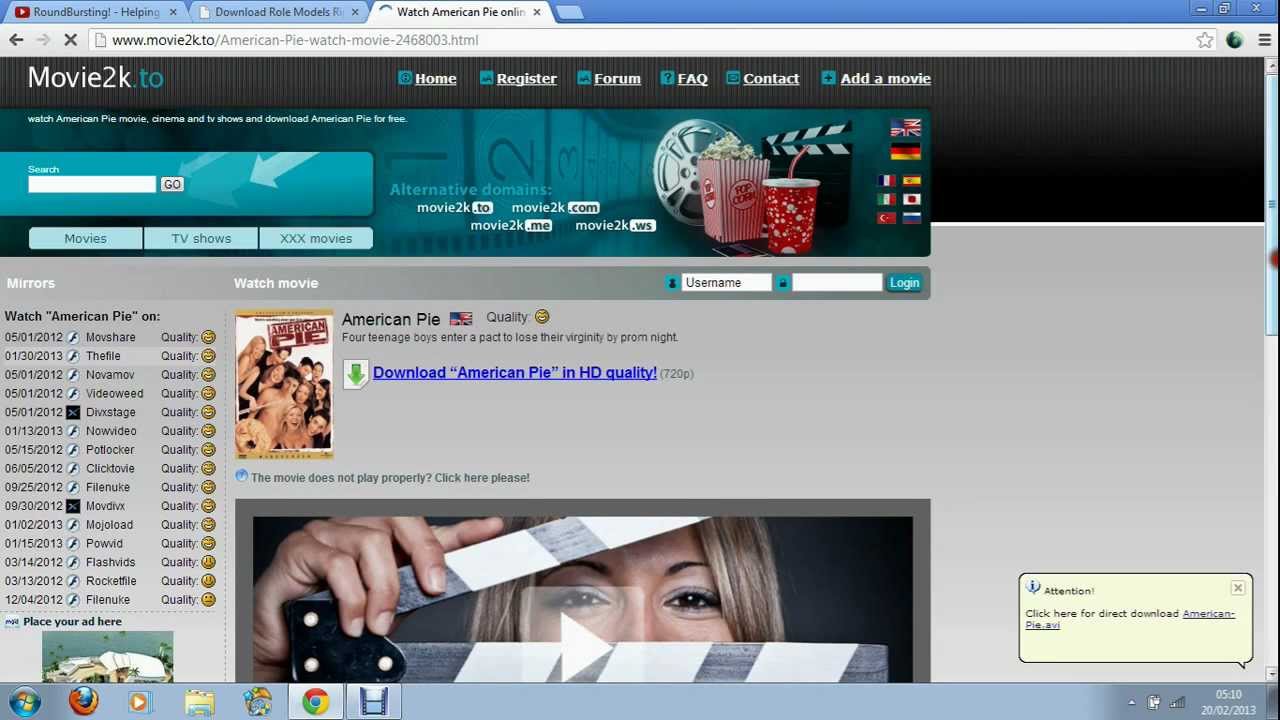Go to the Forum link
Viewport: 1280px width, 720px height.
pos(617,78)
